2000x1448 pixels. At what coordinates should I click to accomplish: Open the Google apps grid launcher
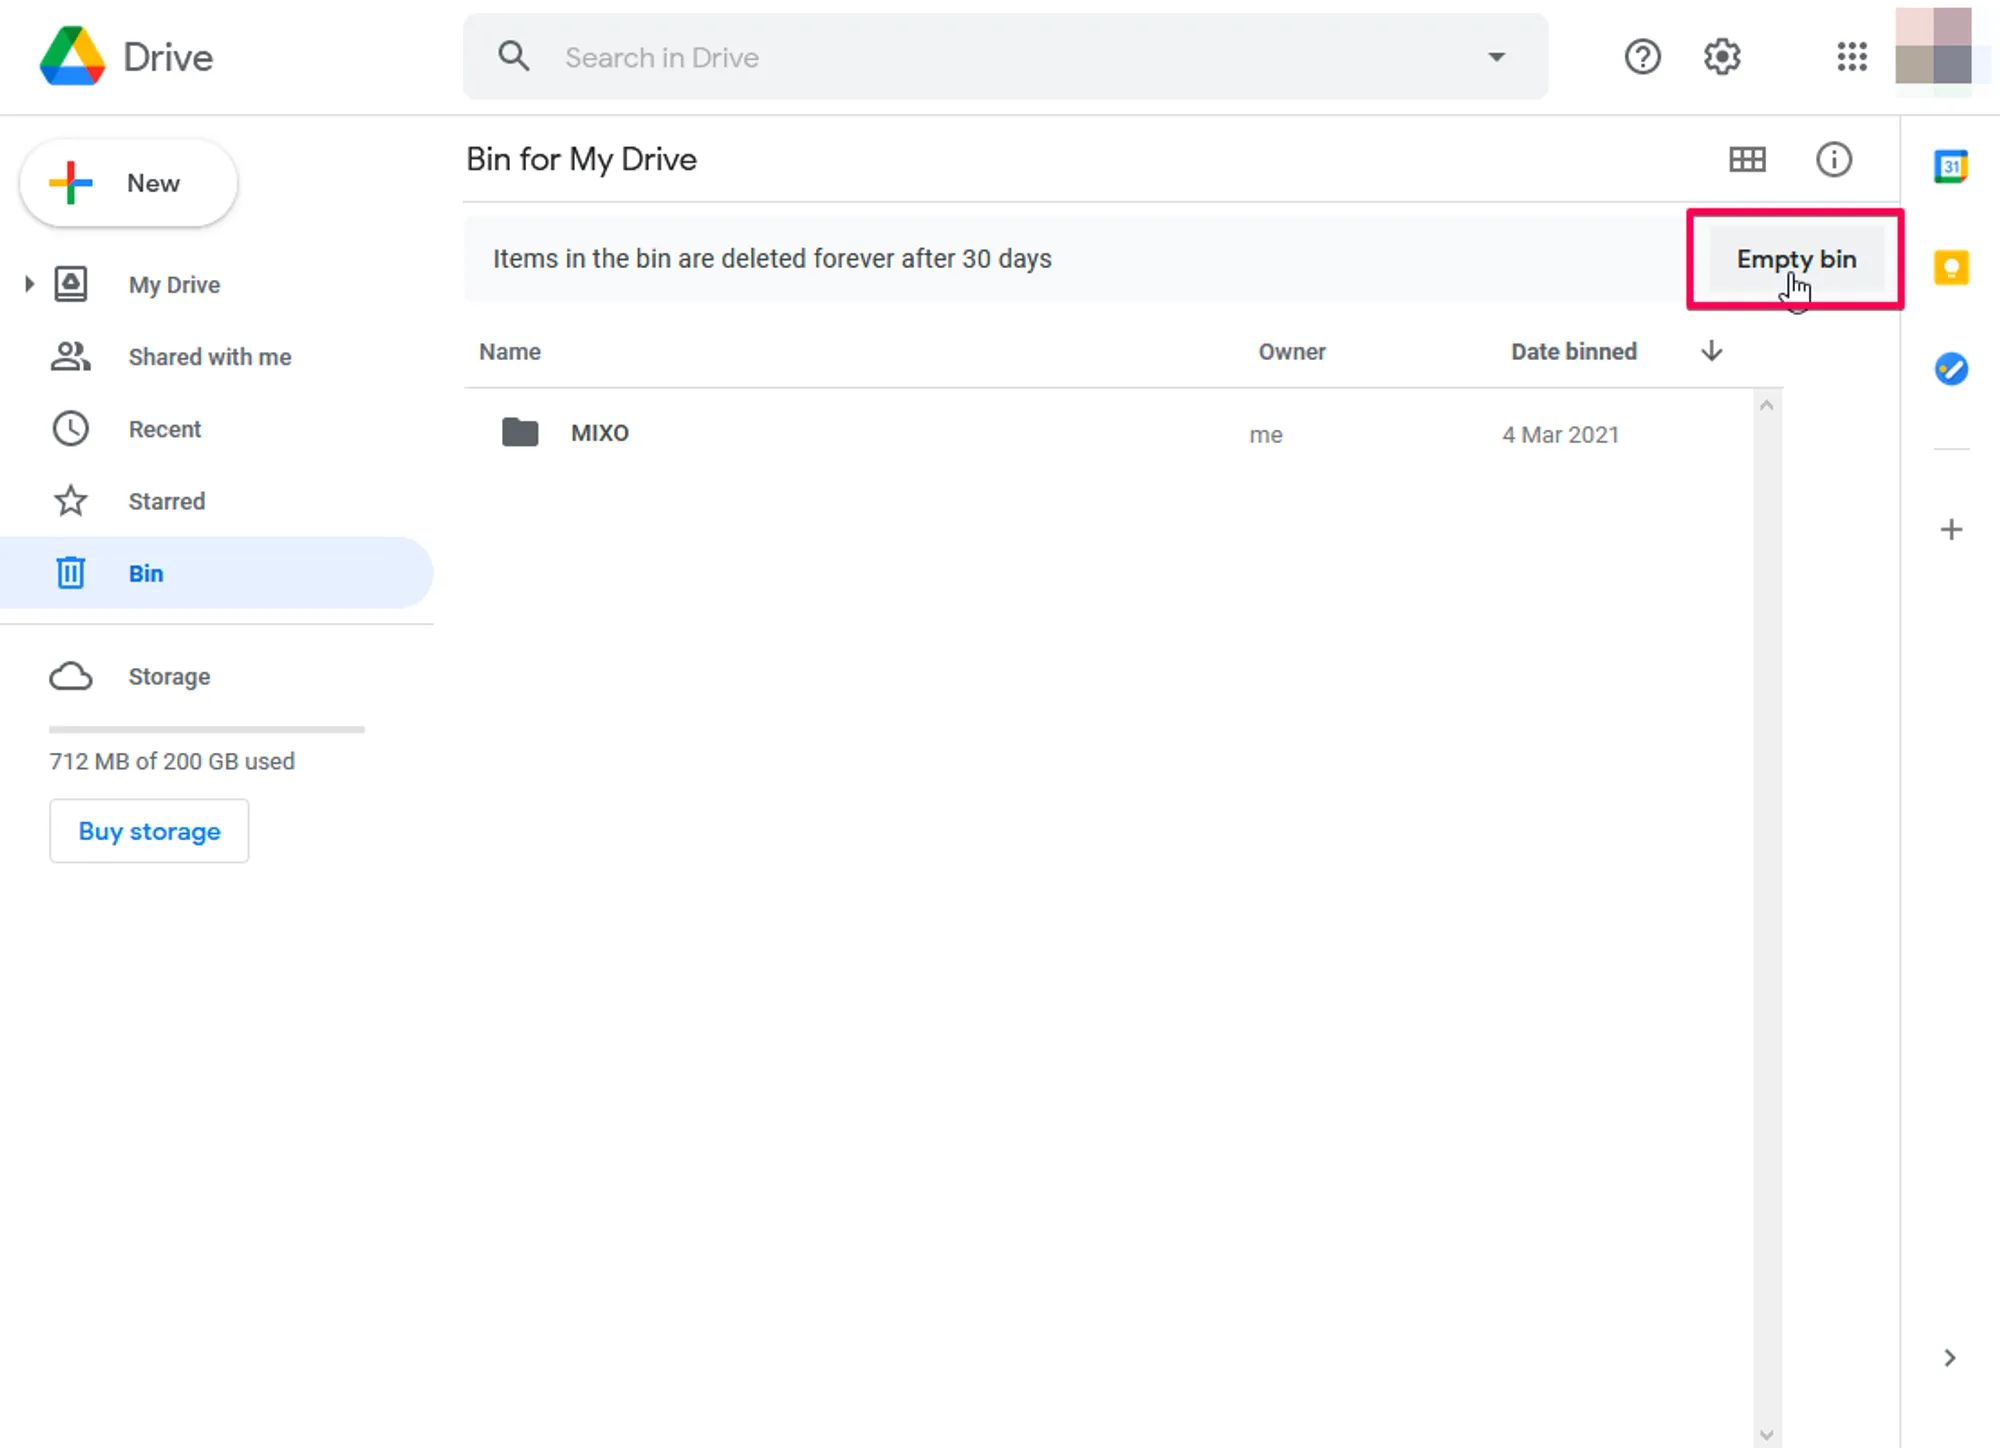click(1851, 57)
